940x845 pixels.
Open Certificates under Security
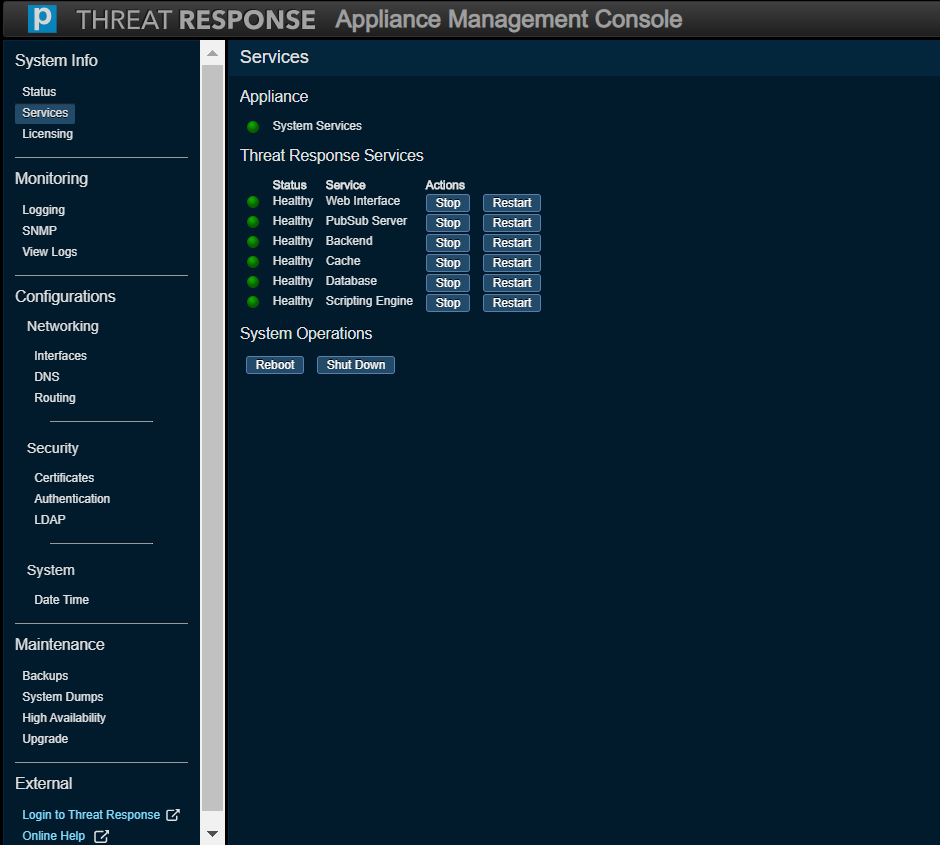(x=64, y=478)
